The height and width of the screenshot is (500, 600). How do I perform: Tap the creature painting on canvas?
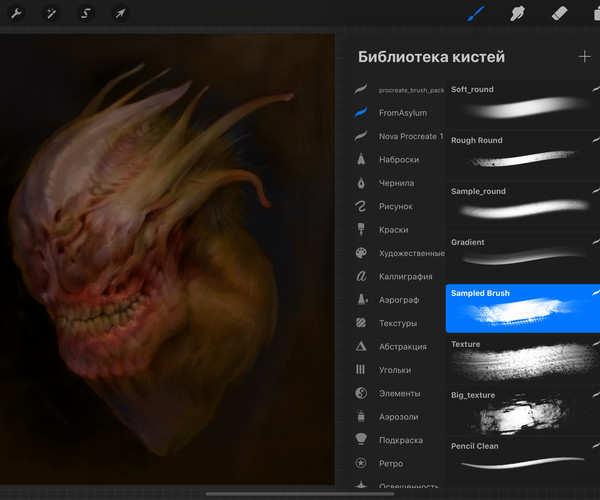pos(167,259)
